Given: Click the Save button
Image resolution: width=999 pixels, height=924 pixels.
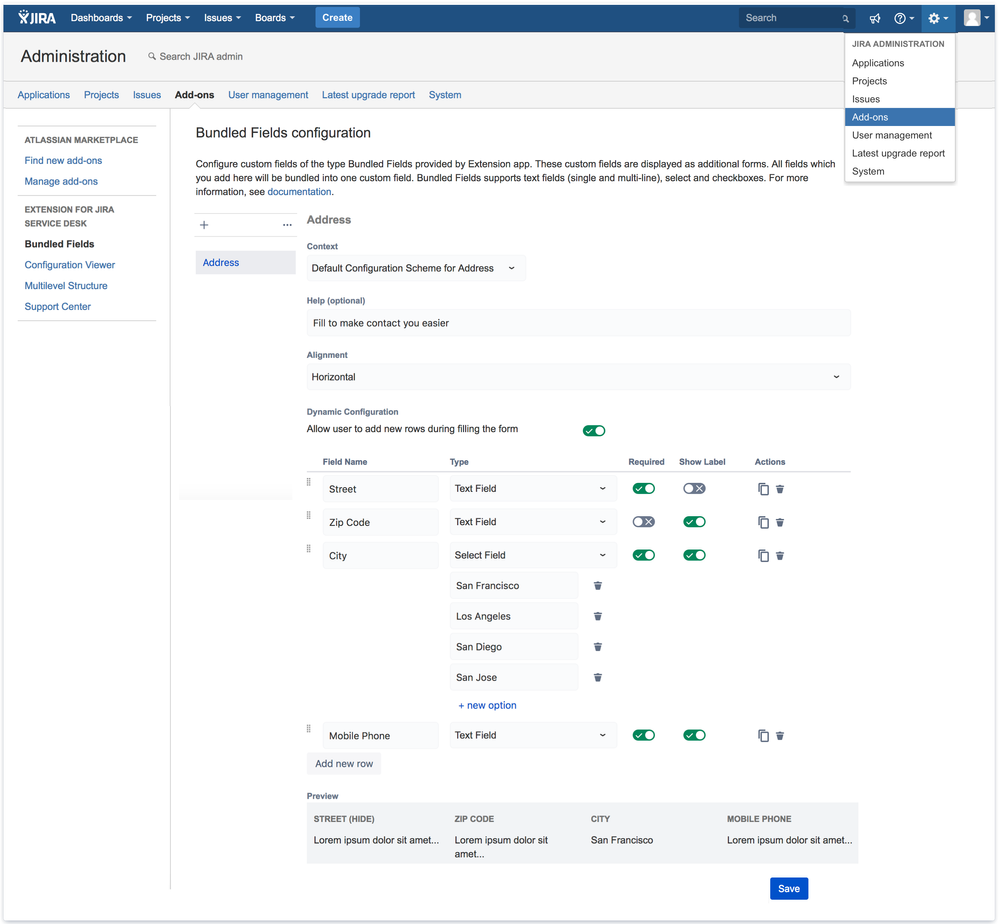Looking at the screenshot, I should coord(788,889).
